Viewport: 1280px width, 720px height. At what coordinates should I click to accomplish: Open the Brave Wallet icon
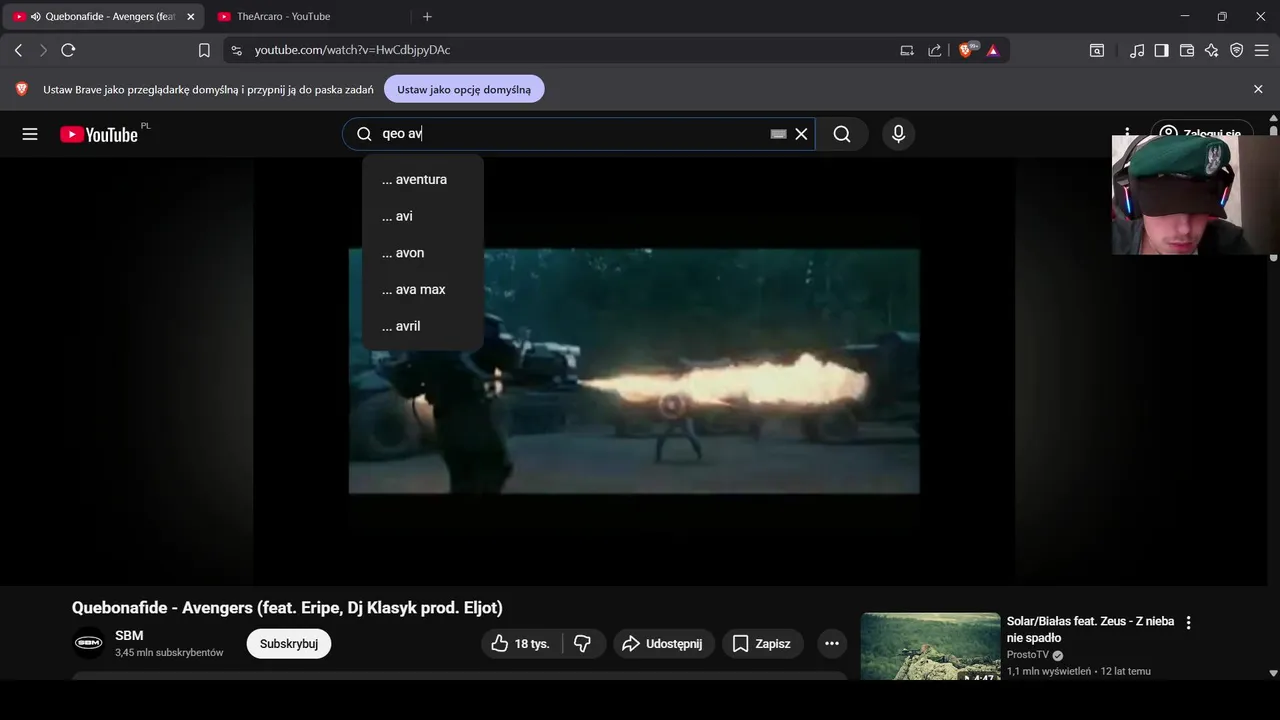1187,50
